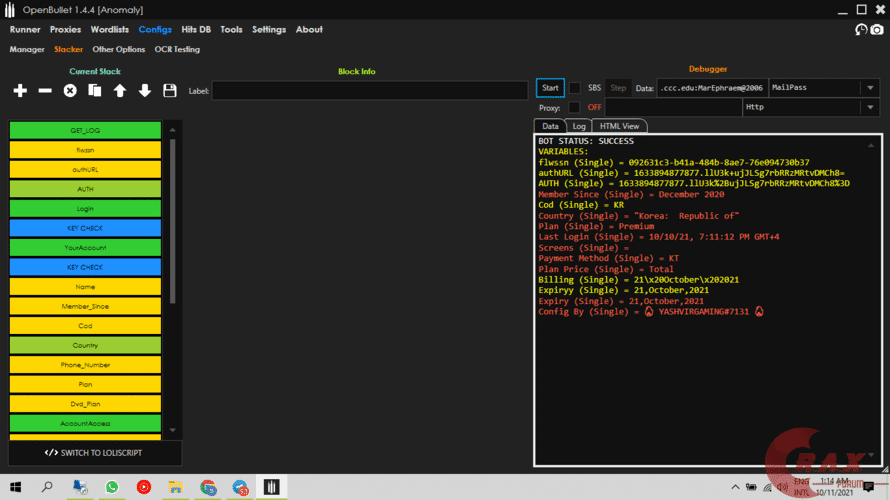The height and width of the screenshot is (500, 890).
Task: Enable the SBS checkbox in Debugger
Action: click(575, 88)
